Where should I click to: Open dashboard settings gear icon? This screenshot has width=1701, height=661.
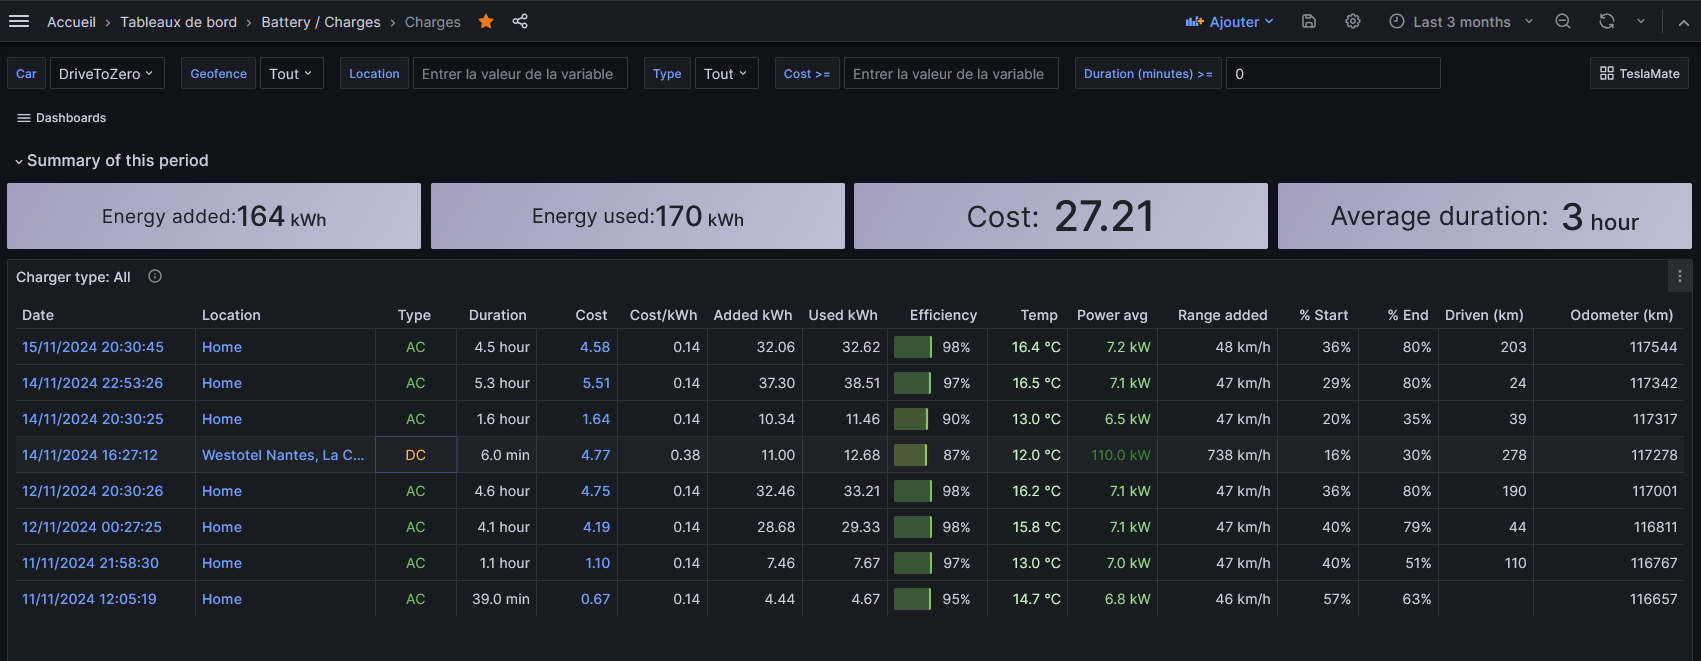click(x=1353, y=21)
